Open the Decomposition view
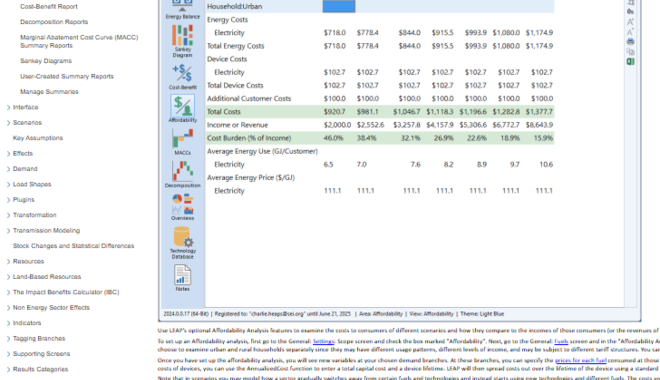The image size is (660, 380). (182, 174)
